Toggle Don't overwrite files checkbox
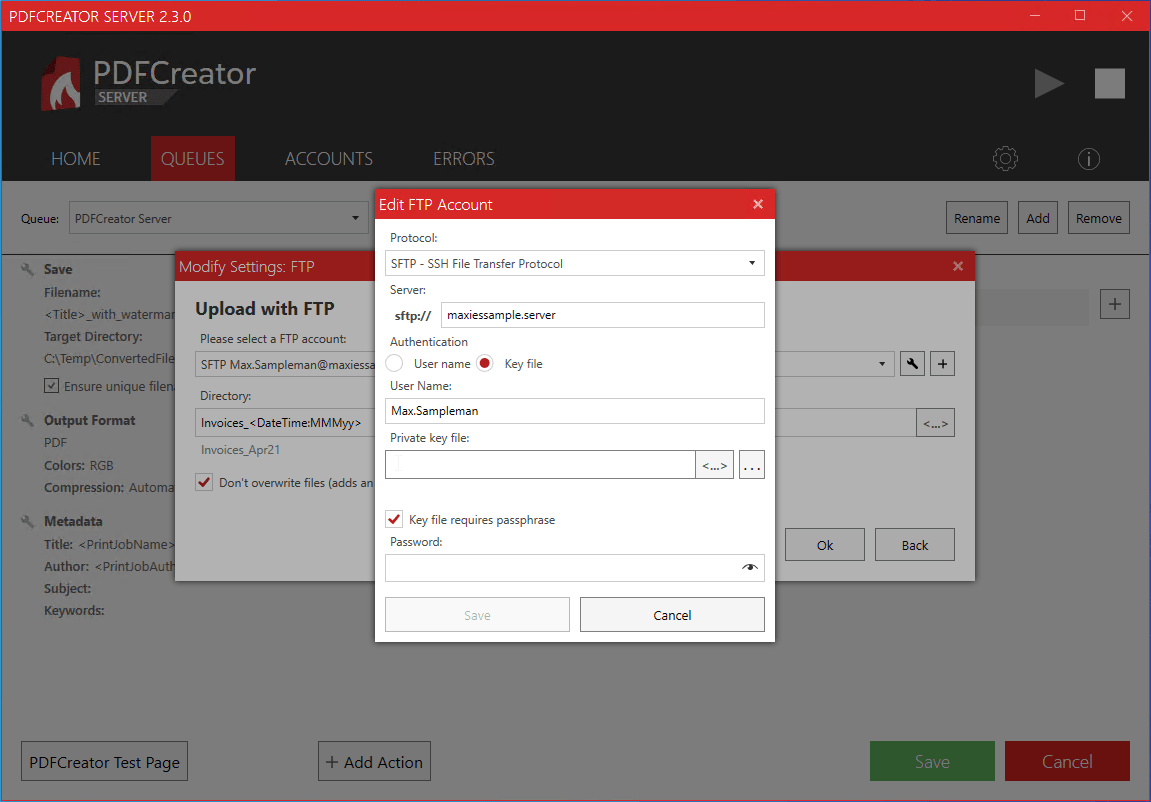Viewport: 1151px width, 802px height. (x=204, y=483)
